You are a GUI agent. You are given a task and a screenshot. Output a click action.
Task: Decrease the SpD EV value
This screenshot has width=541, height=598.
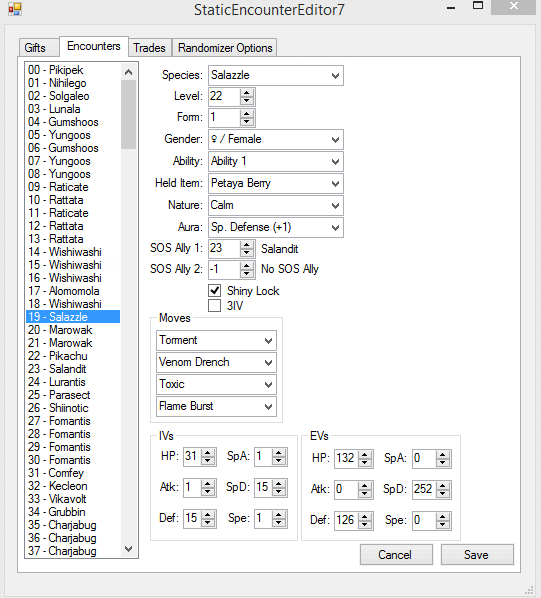[443, 494]
